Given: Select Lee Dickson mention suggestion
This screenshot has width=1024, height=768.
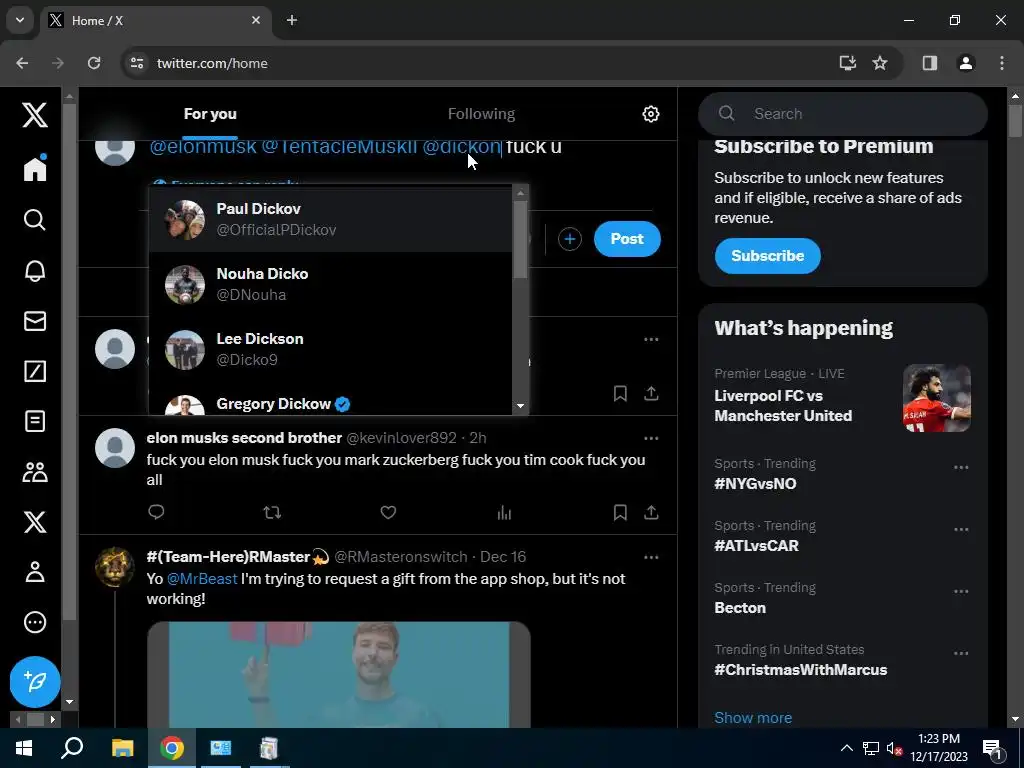Looking at the screenshot, I should coord(330,349).
